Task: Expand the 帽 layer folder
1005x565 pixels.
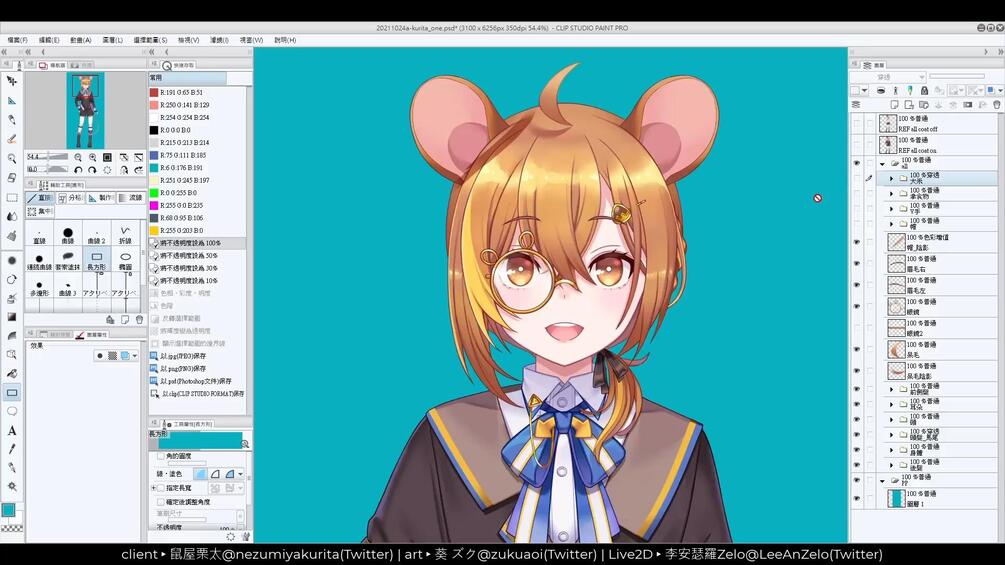Action: (x=891, y=224)
